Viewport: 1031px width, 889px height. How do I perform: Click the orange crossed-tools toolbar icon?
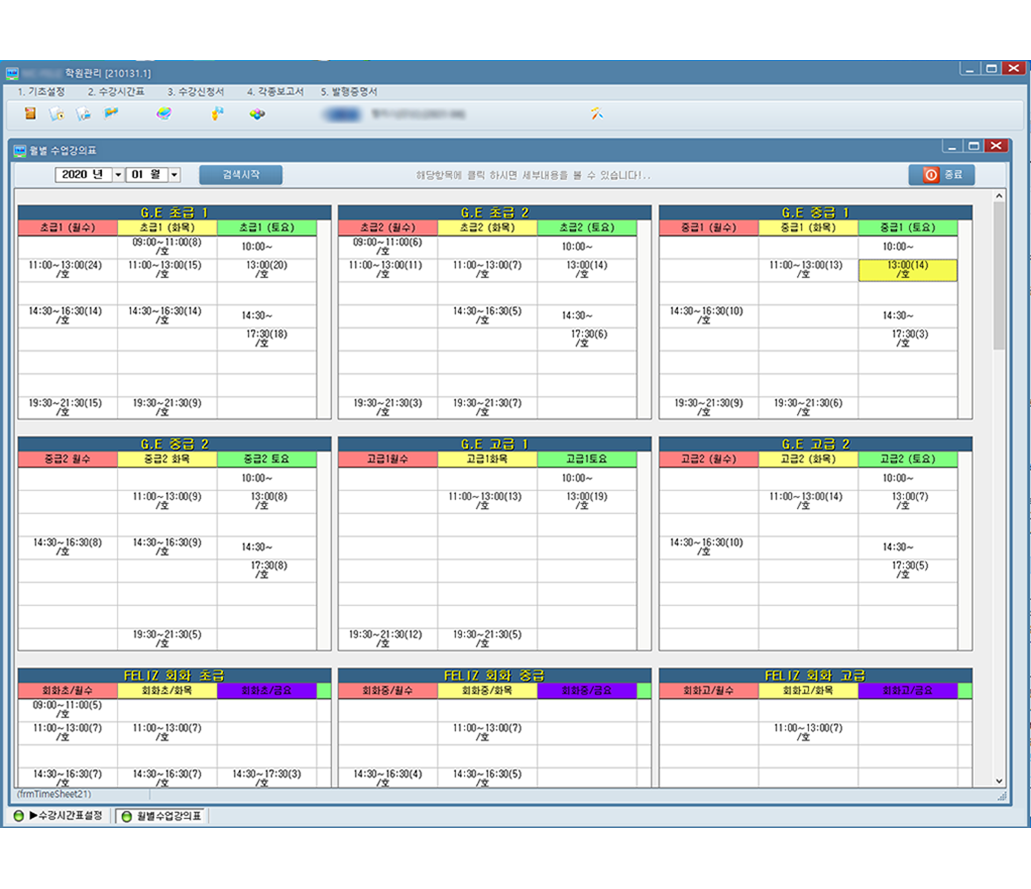pyautogui.click(x=597, y=114)
